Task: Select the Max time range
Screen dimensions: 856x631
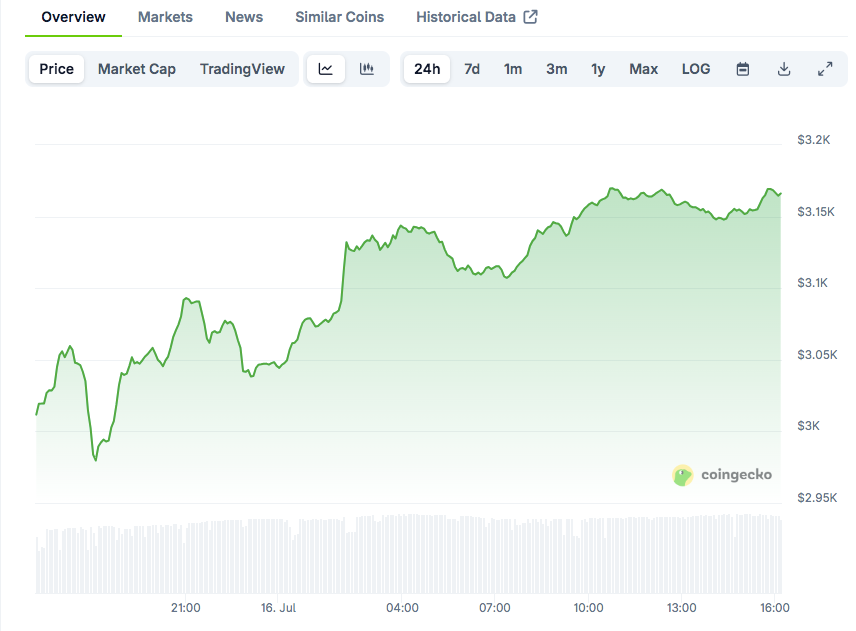Action: point(643,69)
